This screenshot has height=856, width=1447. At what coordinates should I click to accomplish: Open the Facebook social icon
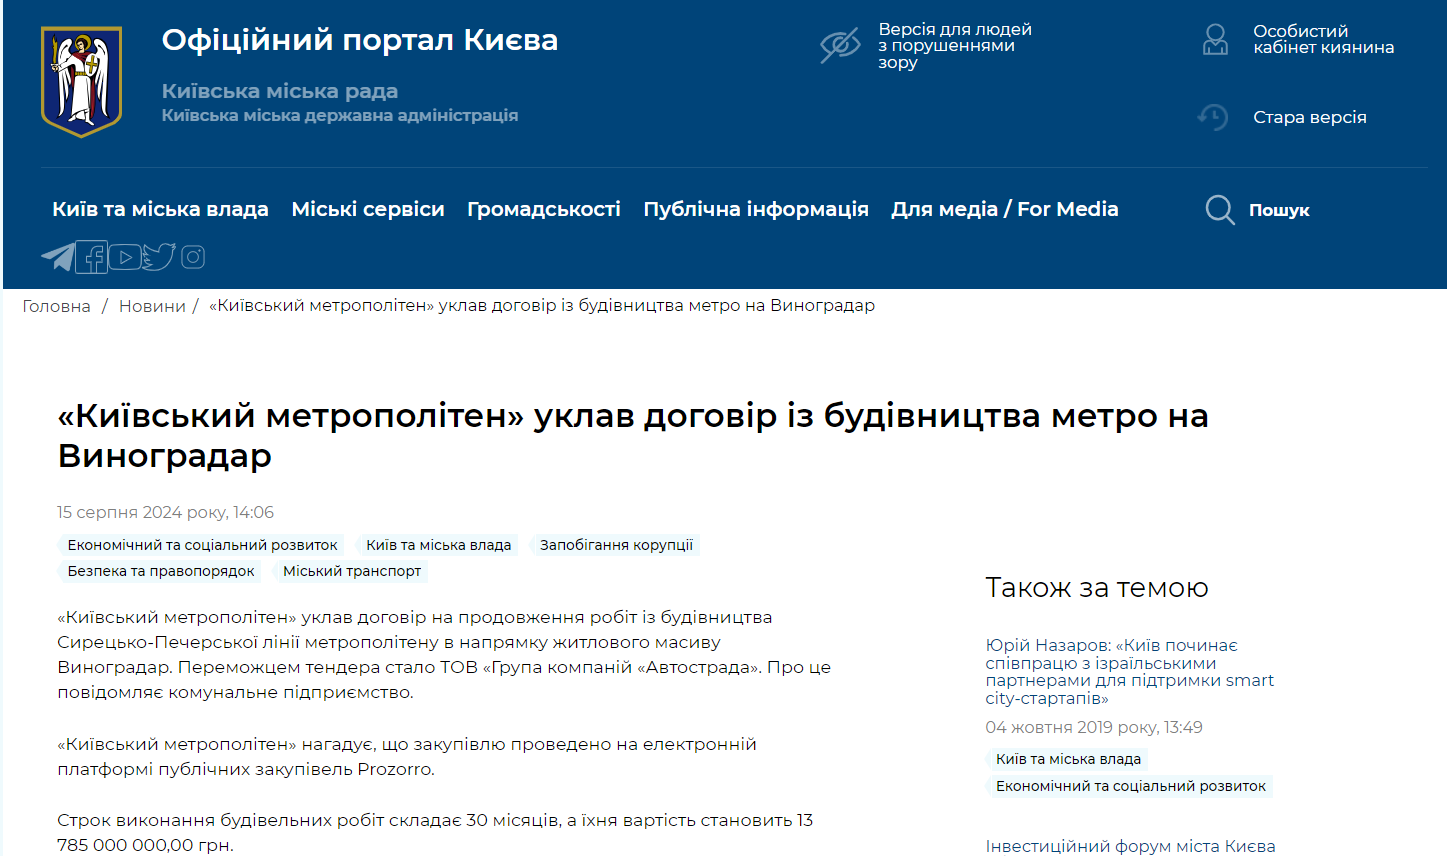click(x=92, y=257)
